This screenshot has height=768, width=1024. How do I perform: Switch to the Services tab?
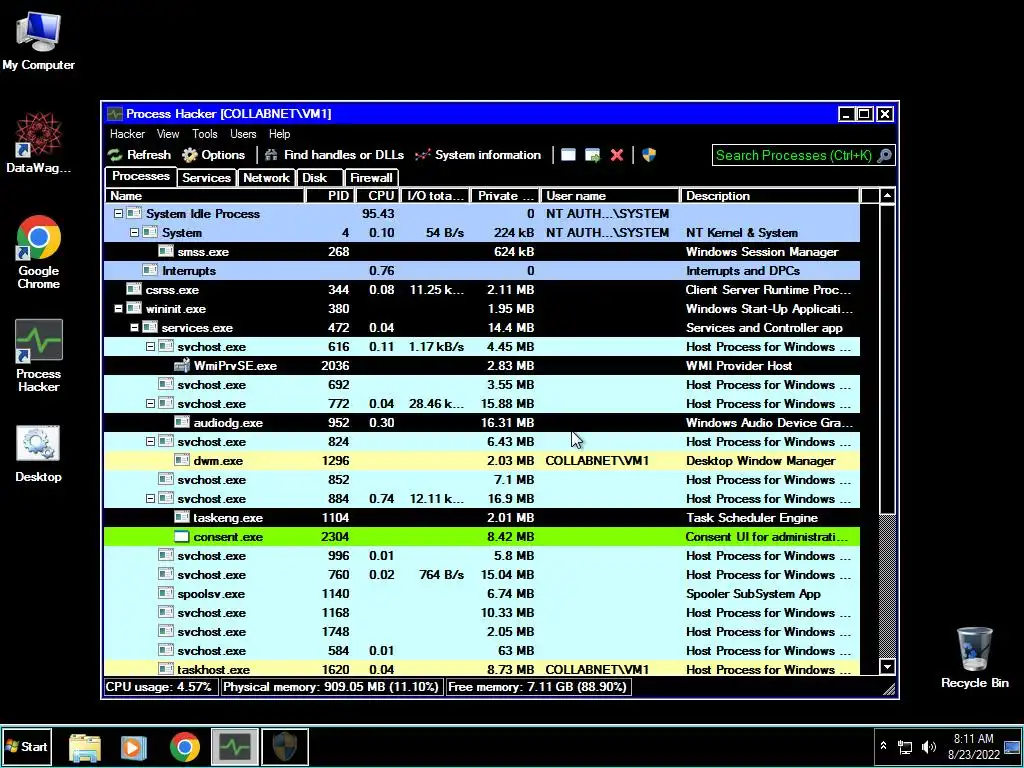pyautogui.click(x=206, y=178)
